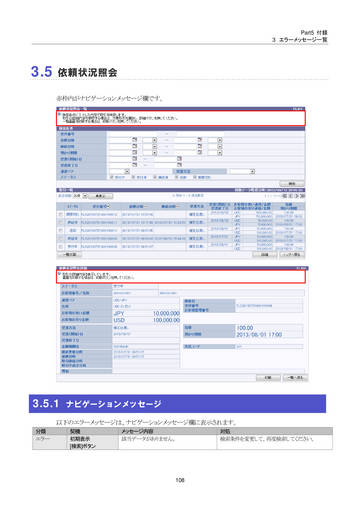360x509 pixels.
Task: Click the redisplay button beside the display-count dropdown
Action: tap(100, 196)
